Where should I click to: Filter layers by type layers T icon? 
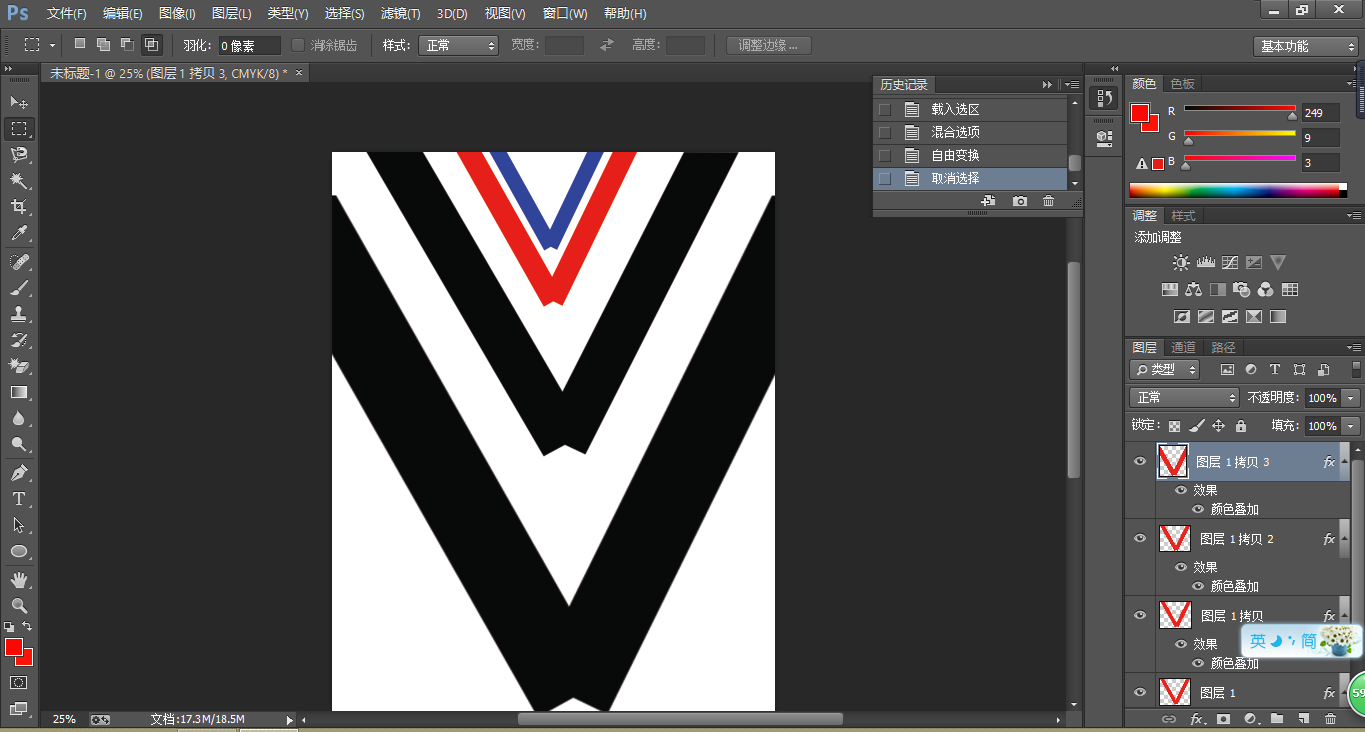click(x=1275, y=369)
